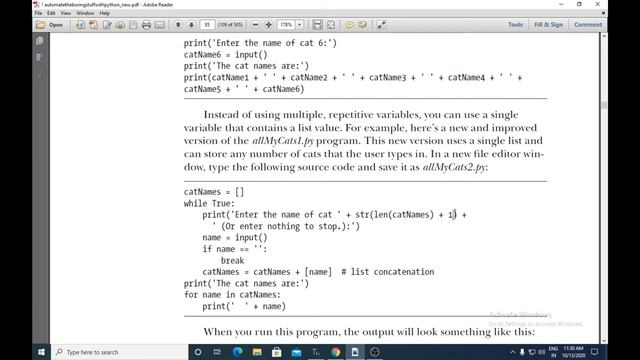Fit one full page to window

click(331, 25)
